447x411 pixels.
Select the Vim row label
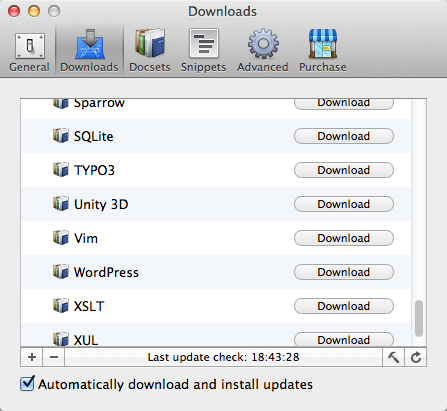tap(86, 238)
